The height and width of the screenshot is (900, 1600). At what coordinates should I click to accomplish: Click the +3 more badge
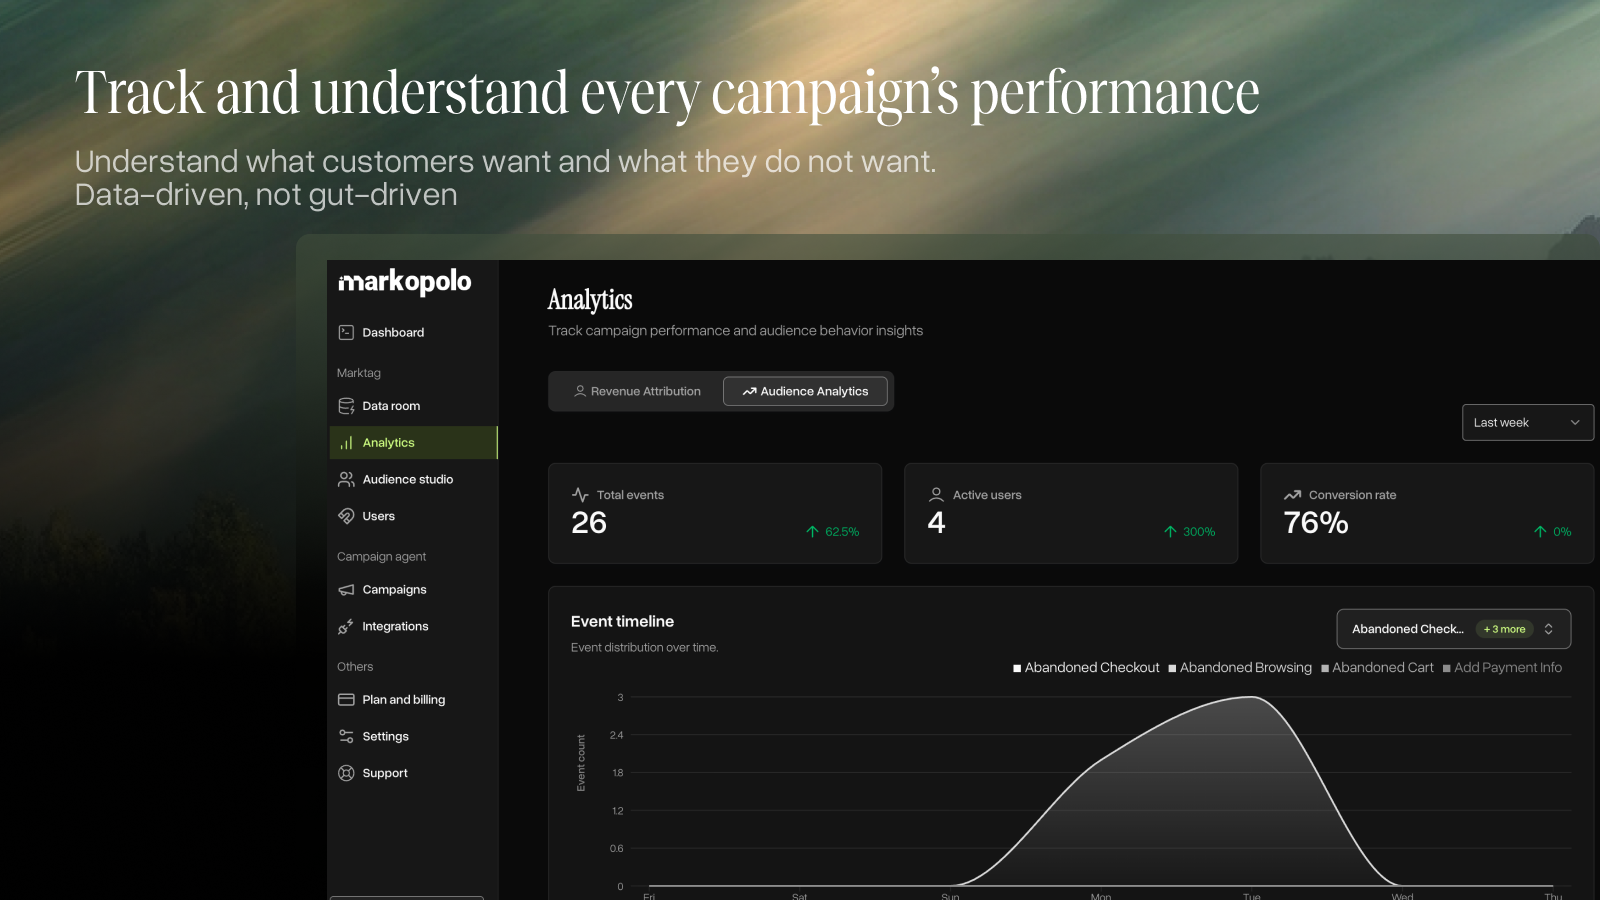tap(1504, 629)
